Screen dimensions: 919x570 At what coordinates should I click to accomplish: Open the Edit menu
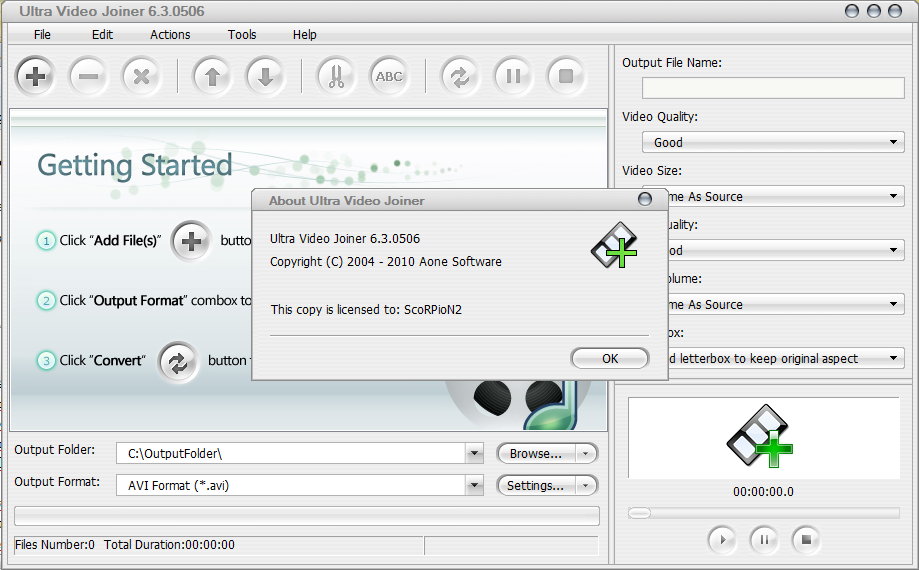[x=102, y=35]
